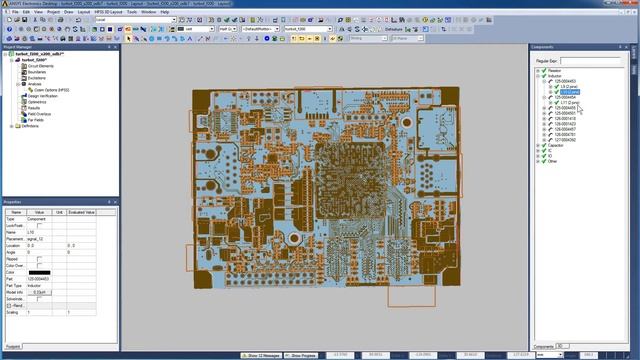This screenshot has width=640, height=360.
Task: Collapse the Analysis node in Project Manager
Action: 18,84
